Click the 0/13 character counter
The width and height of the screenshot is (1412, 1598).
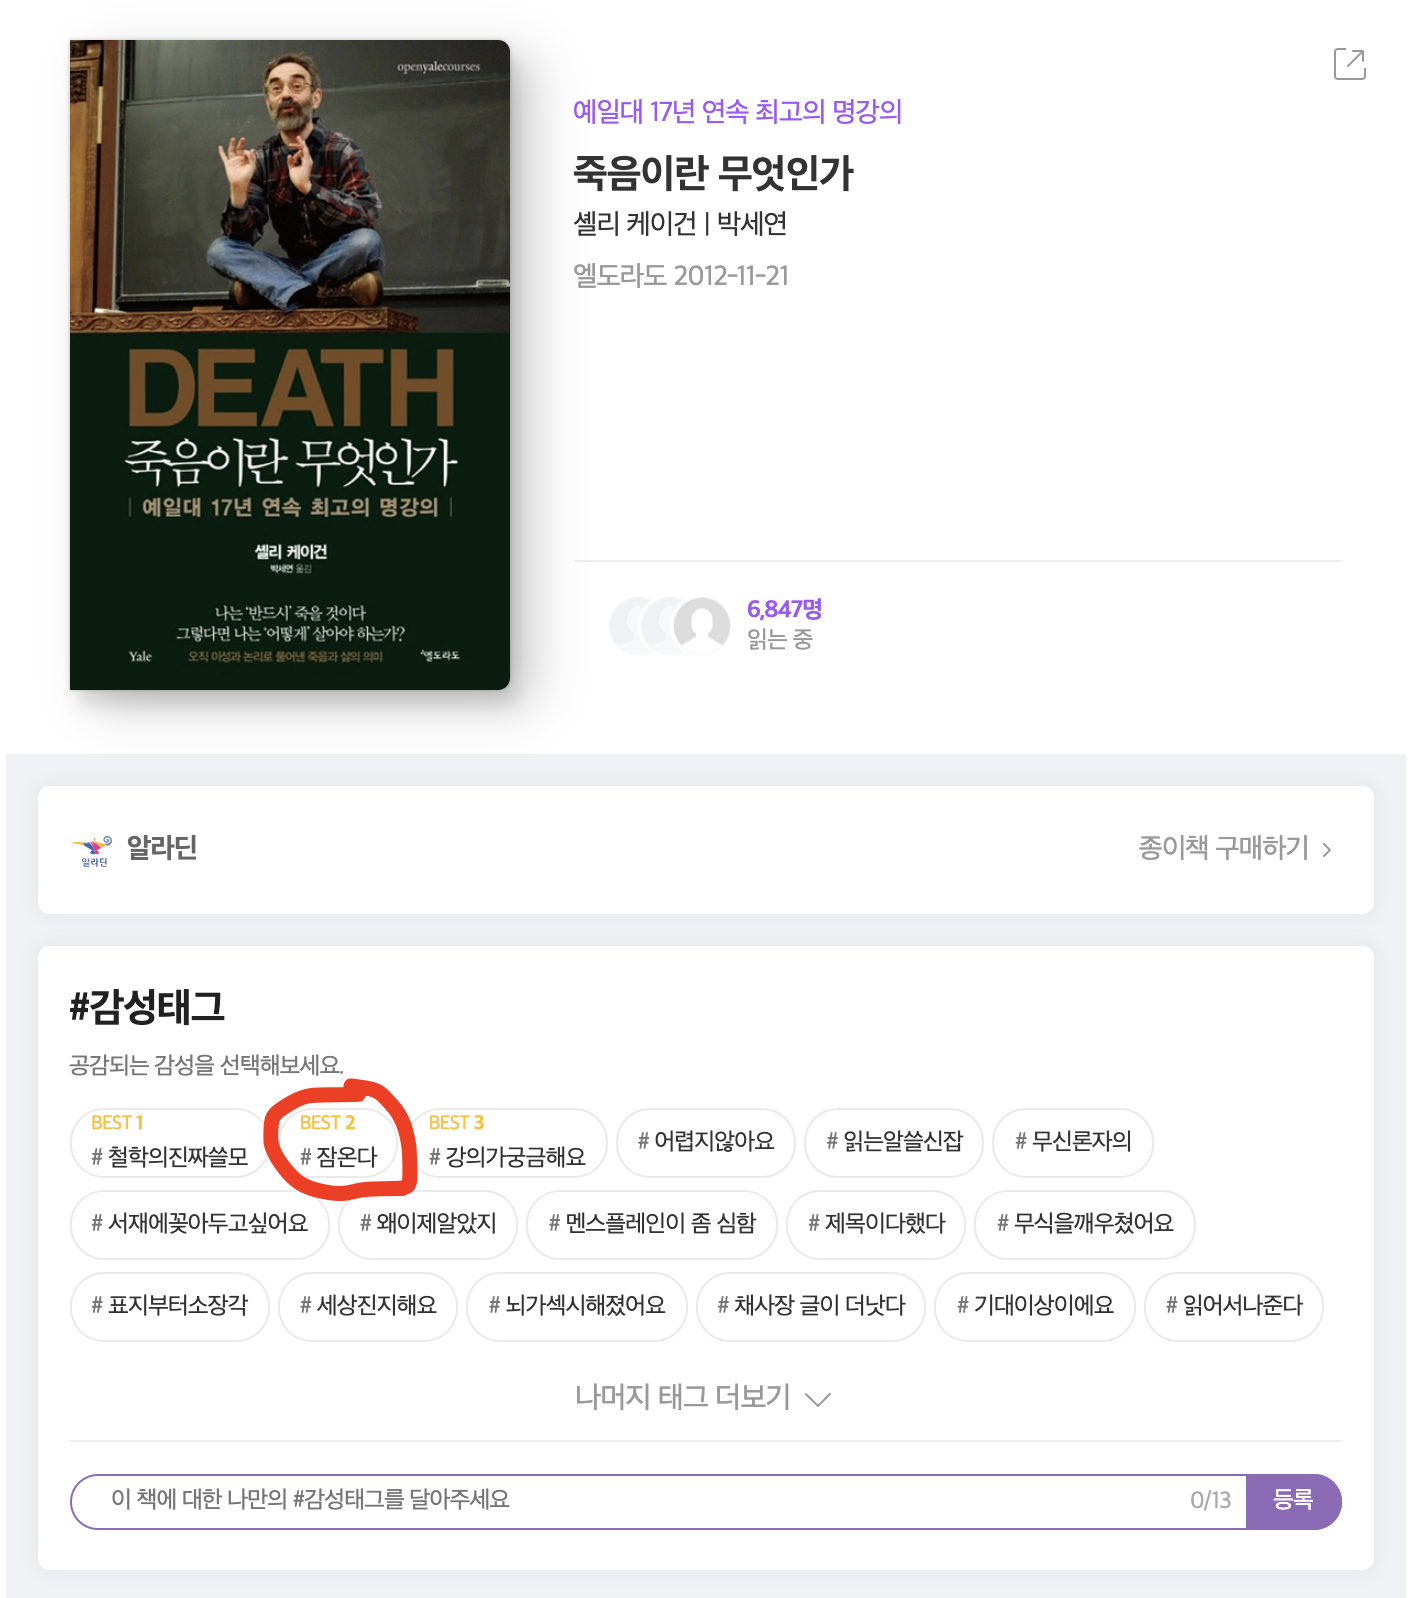pyautogui.click(x=1210, y=1501)
